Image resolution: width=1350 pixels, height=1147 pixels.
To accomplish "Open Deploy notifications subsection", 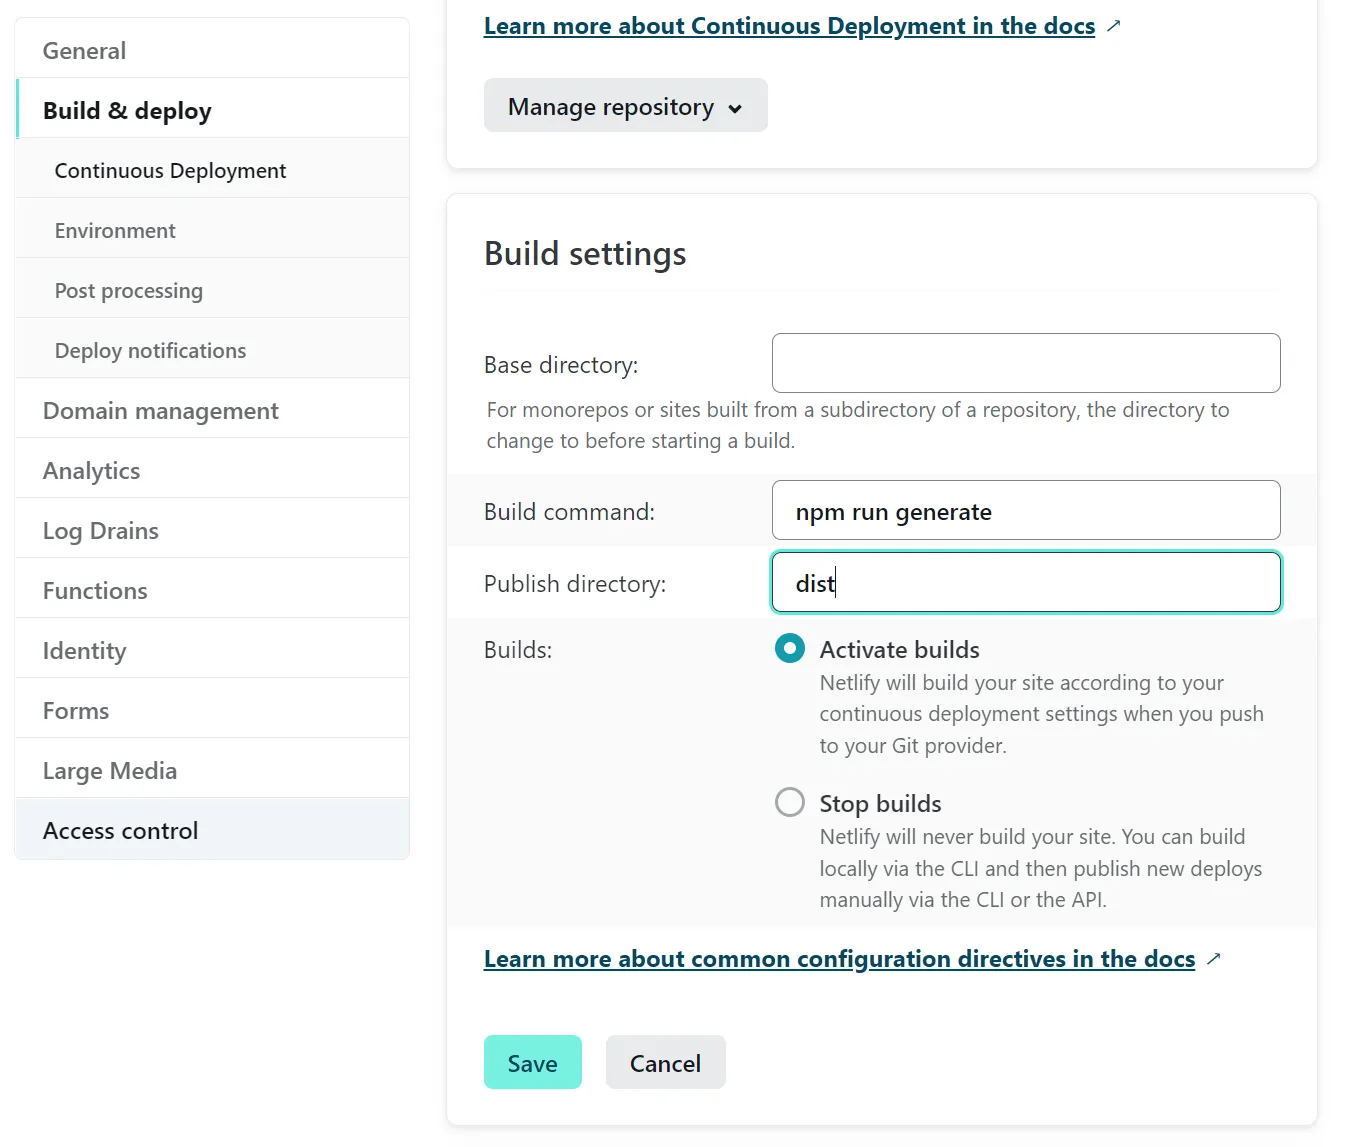I will point(212,350).
